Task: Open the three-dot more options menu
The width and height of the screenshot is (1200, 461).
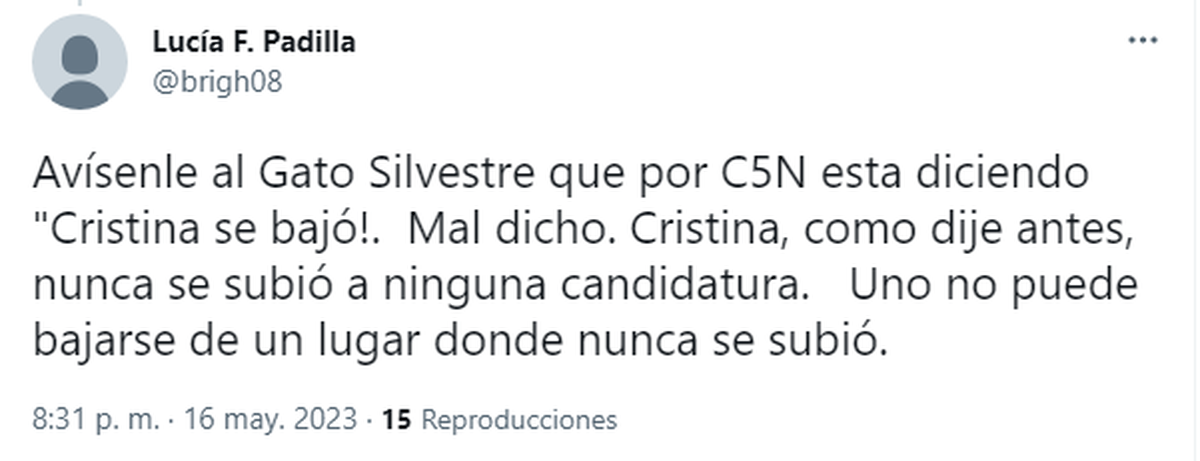Action: pos(1142,42)
